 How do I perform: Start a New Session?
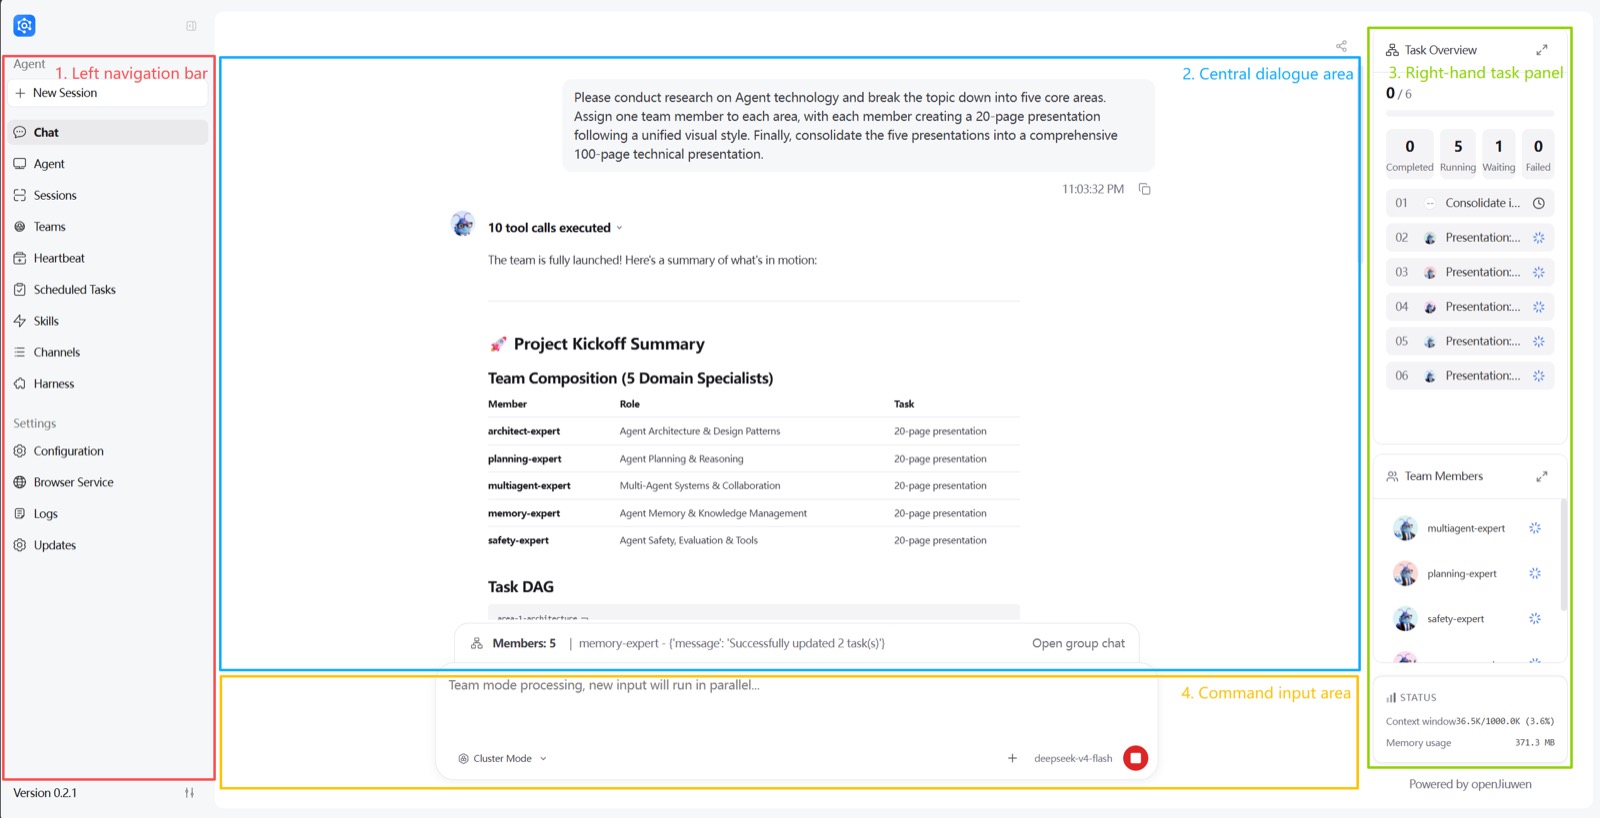pyautogui.click(x=108, y=93)
